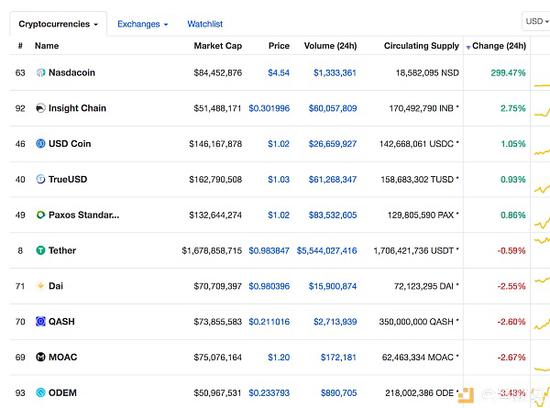The image size is (550, 408).
Task: Click Tether price $0.983847
Action: (269, 250)
